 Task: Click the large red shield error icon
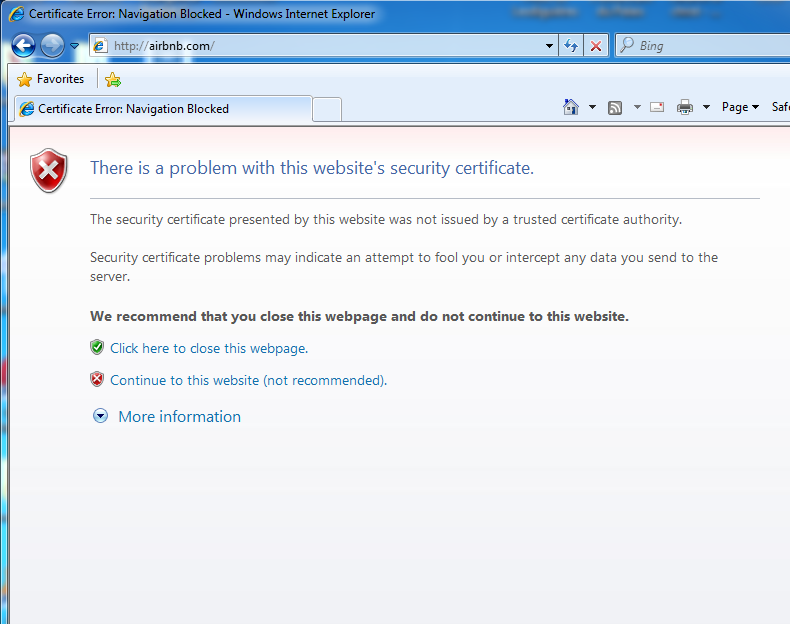click(48, 171)
